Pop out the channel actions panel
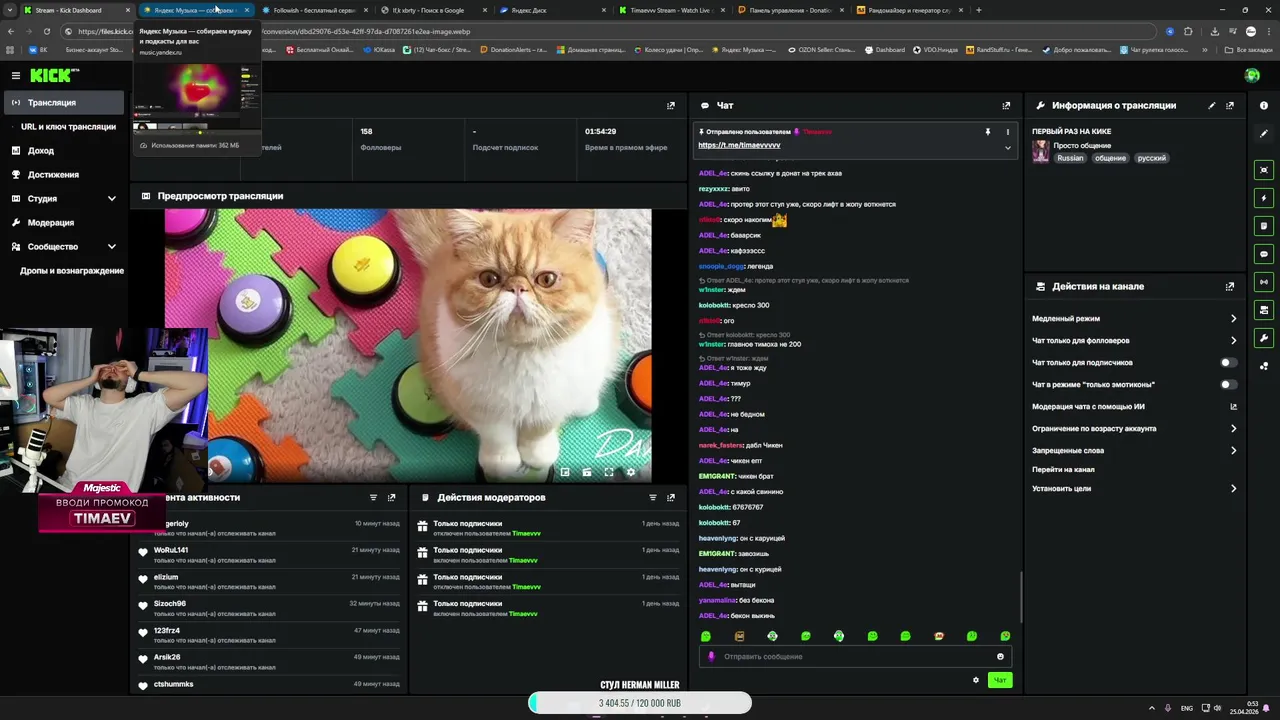1280x720 pixels. coord(1230,286)
